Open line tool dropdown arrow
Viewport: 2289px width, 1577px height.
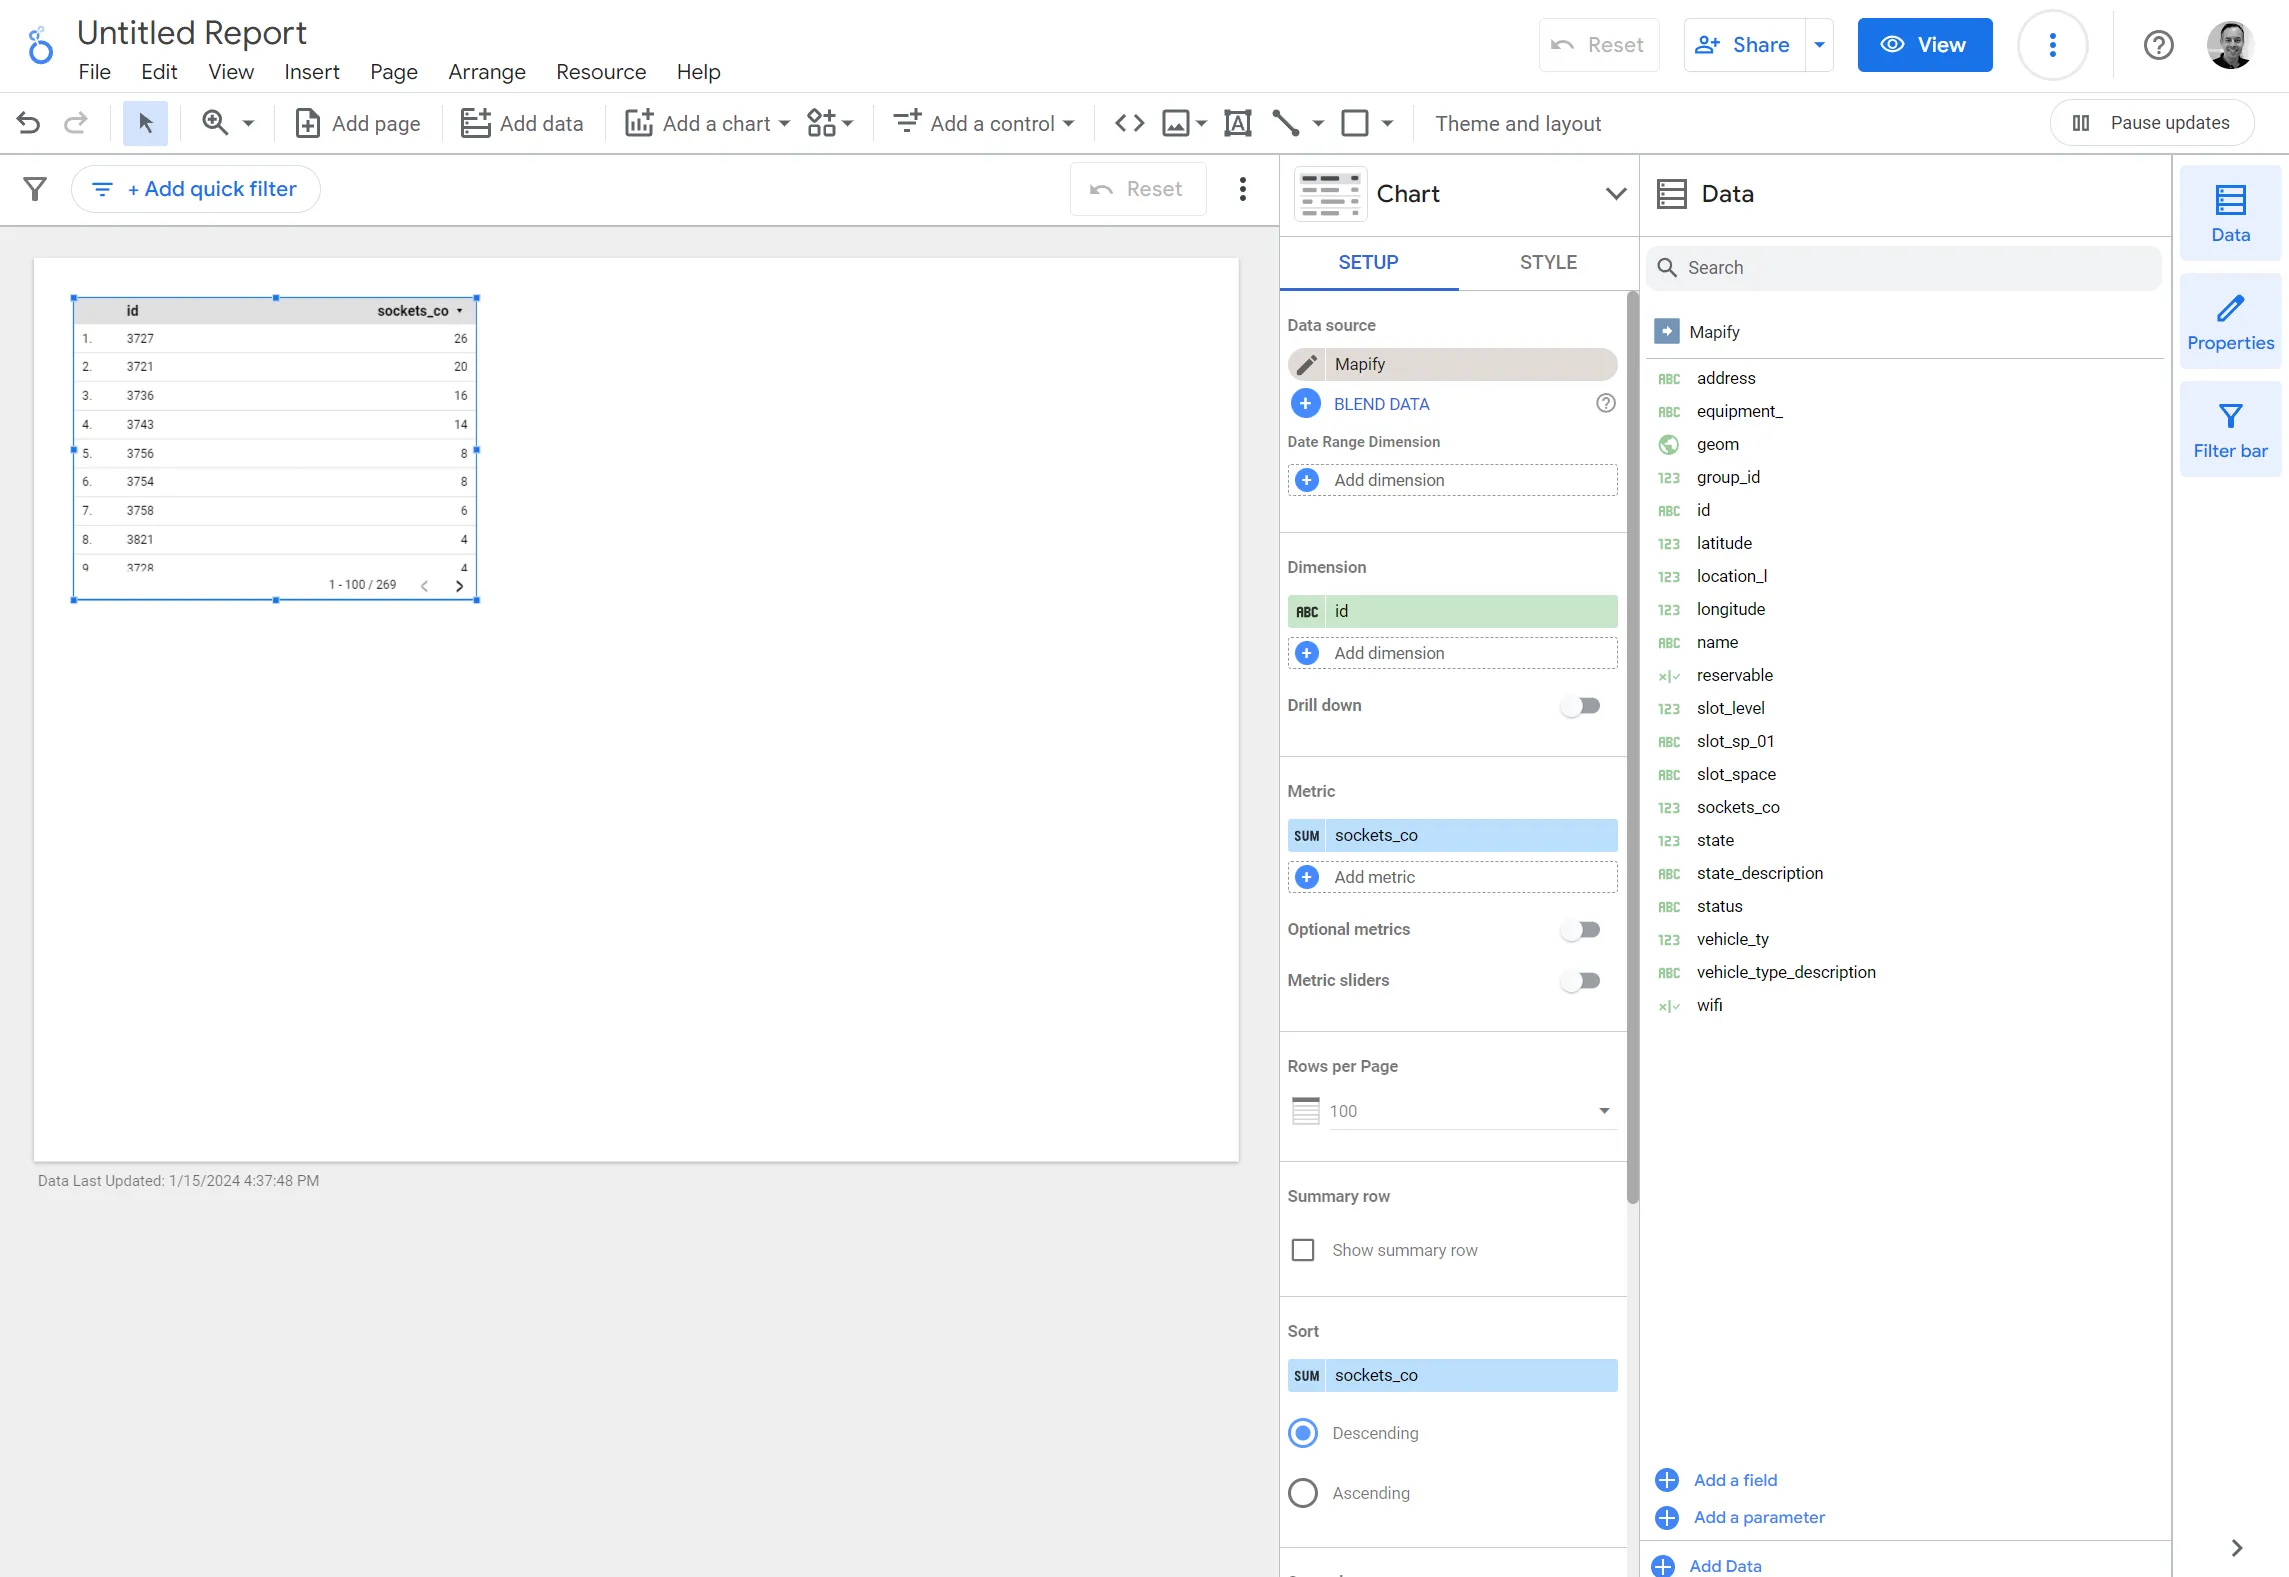[x=1318, y=124]
